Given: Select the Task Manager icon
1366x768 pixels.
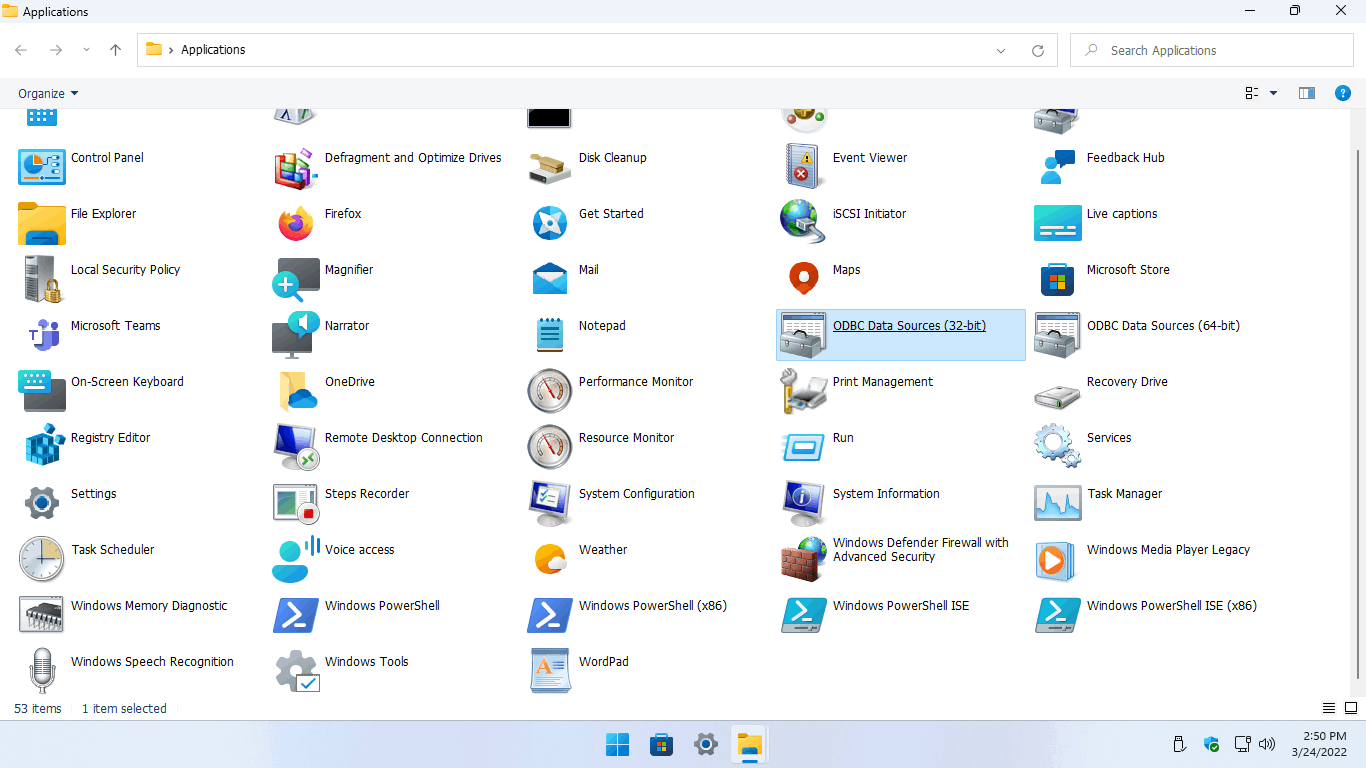Looking at the screenshot, I should [x=1058, y=503].
